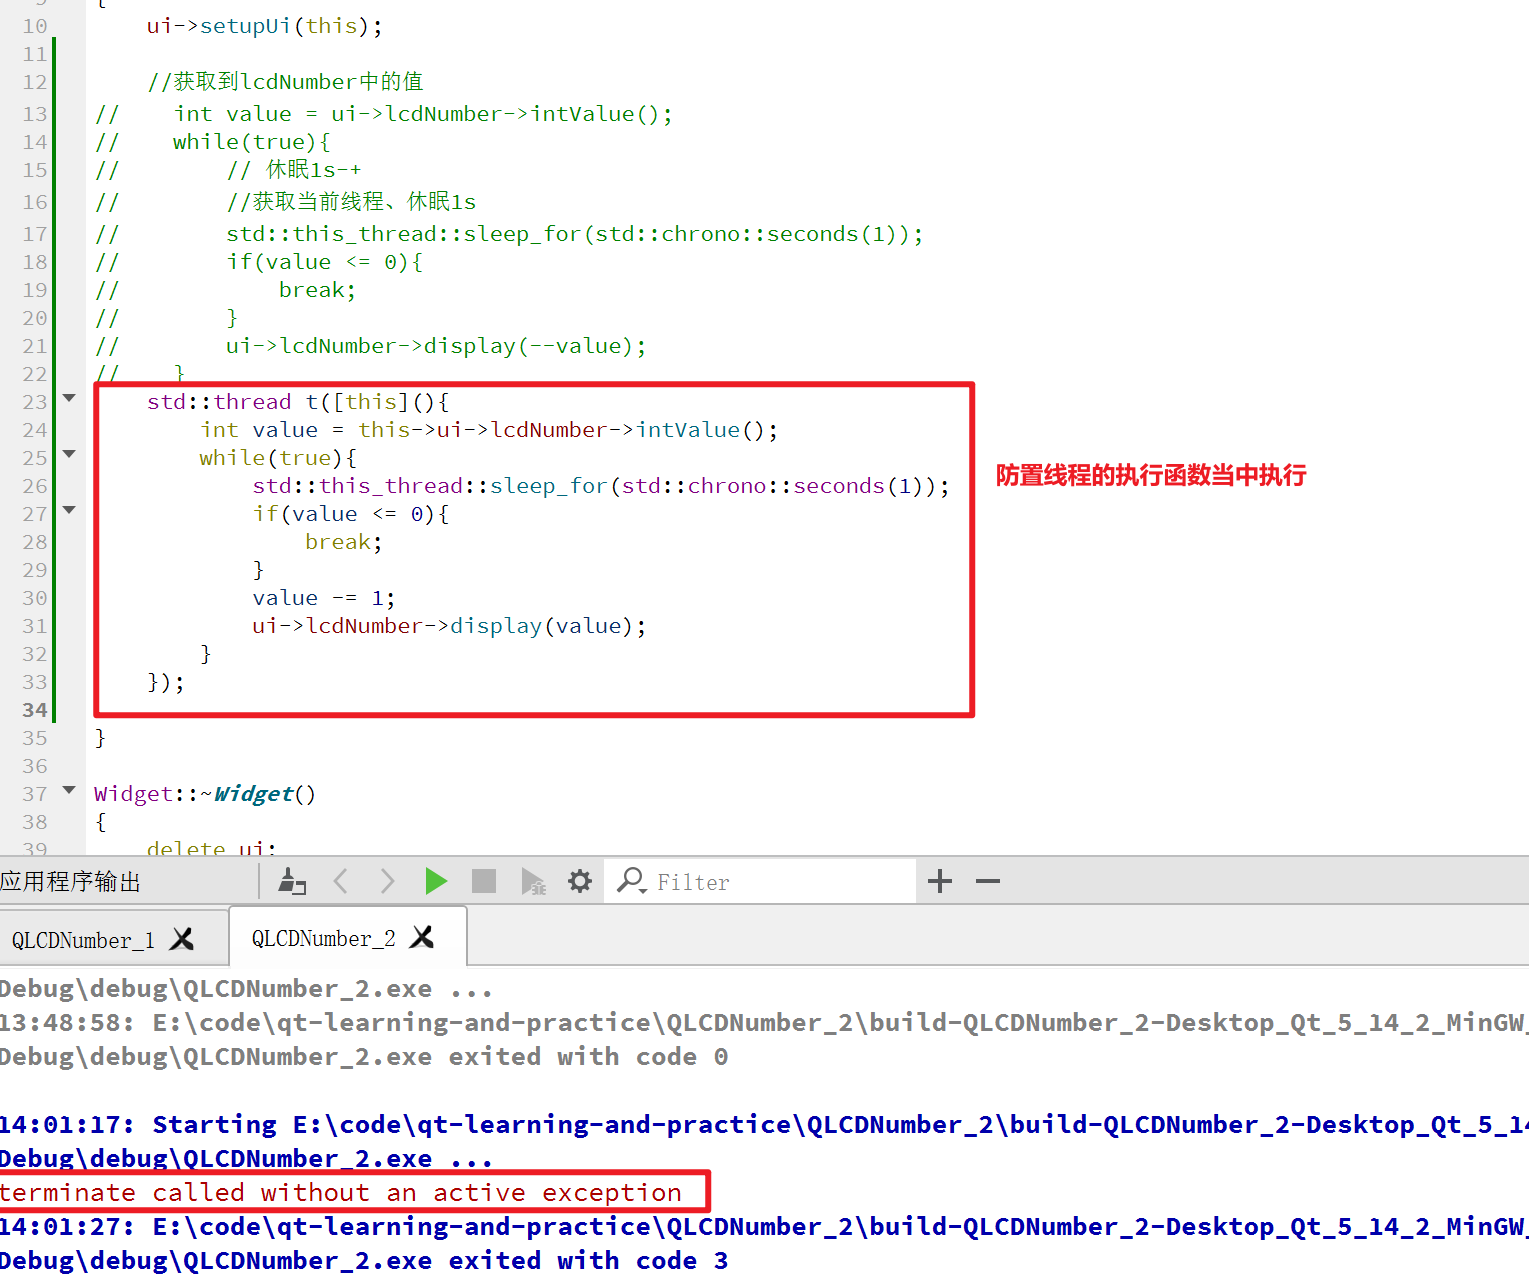
Task: Click line number 23 in the gutter
Action: 35,402
